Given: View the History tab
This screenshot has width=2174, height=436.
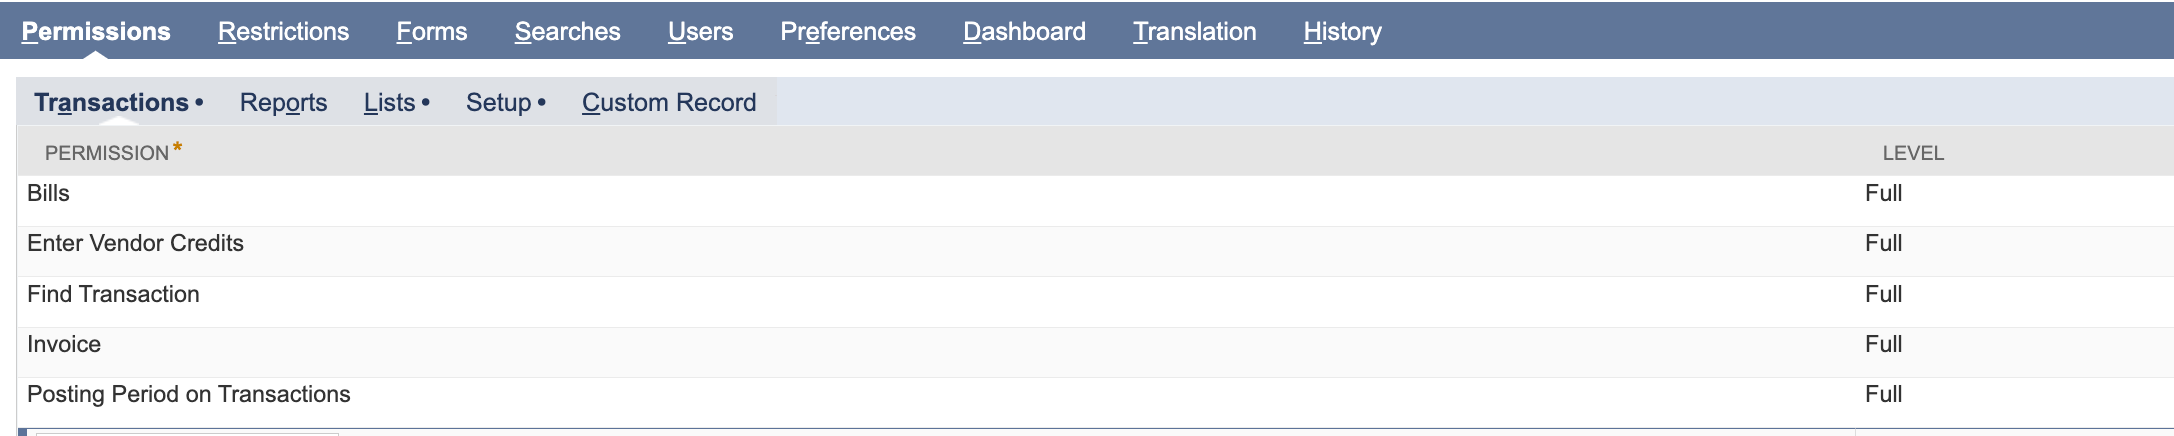Looking at the screenshot, I should (1342, 32).
